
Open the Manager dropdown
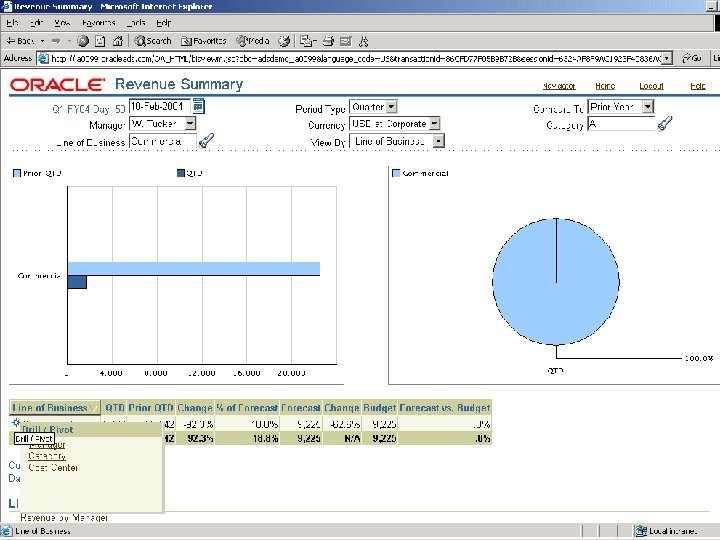point(163,124)
